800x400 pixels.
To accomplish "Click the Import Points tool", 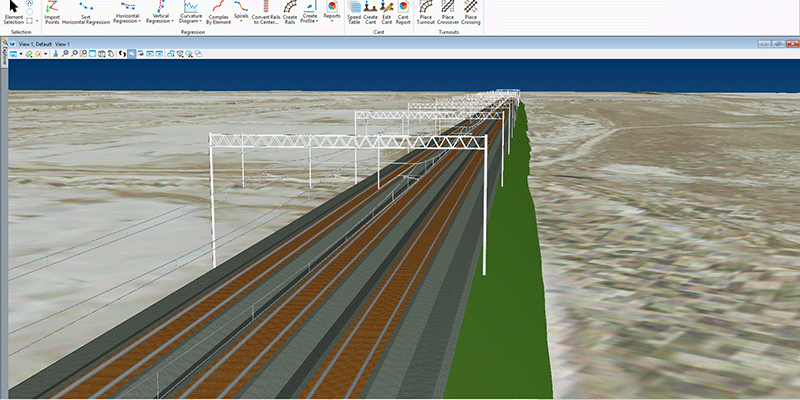I will point(52,12).
